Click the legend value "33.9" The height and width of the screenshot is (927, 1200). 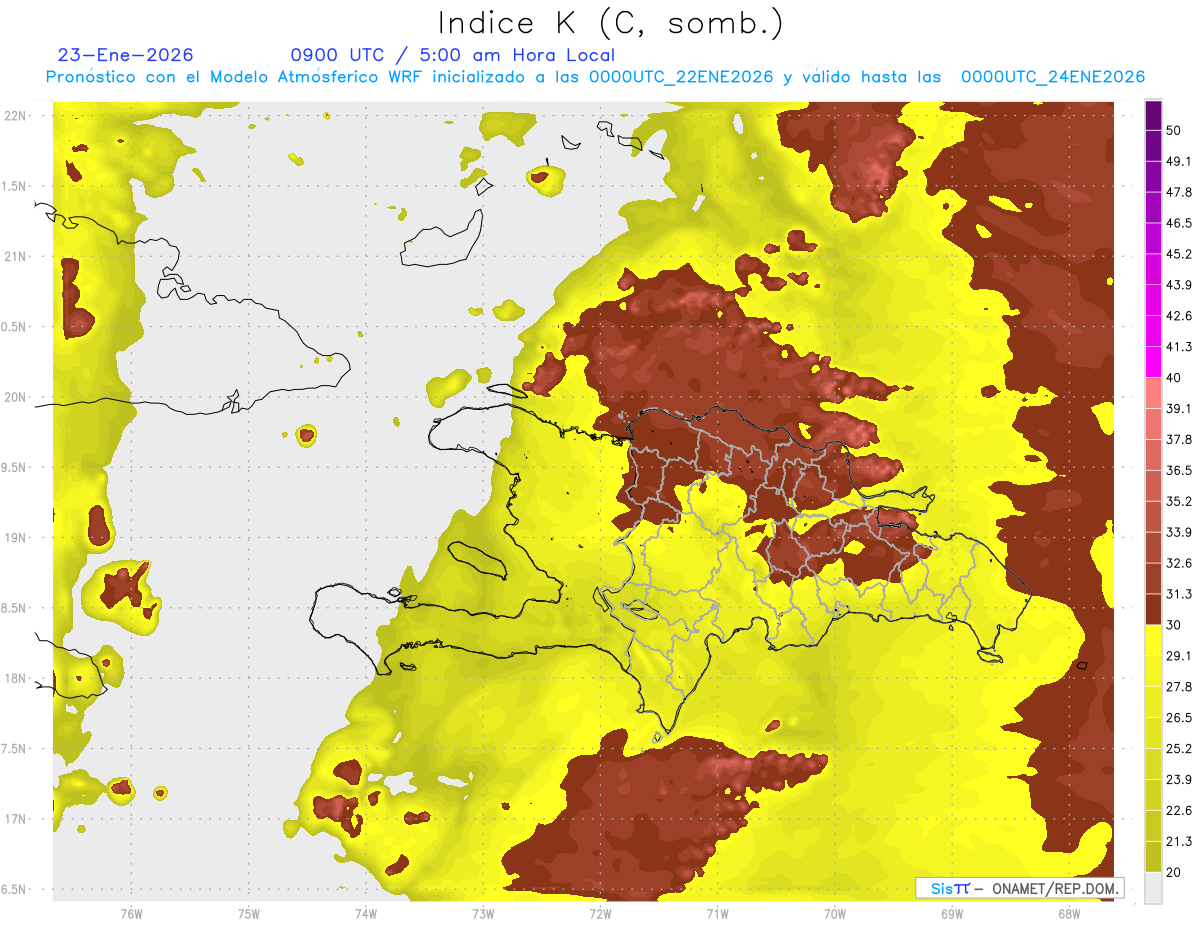[1178, 532]
